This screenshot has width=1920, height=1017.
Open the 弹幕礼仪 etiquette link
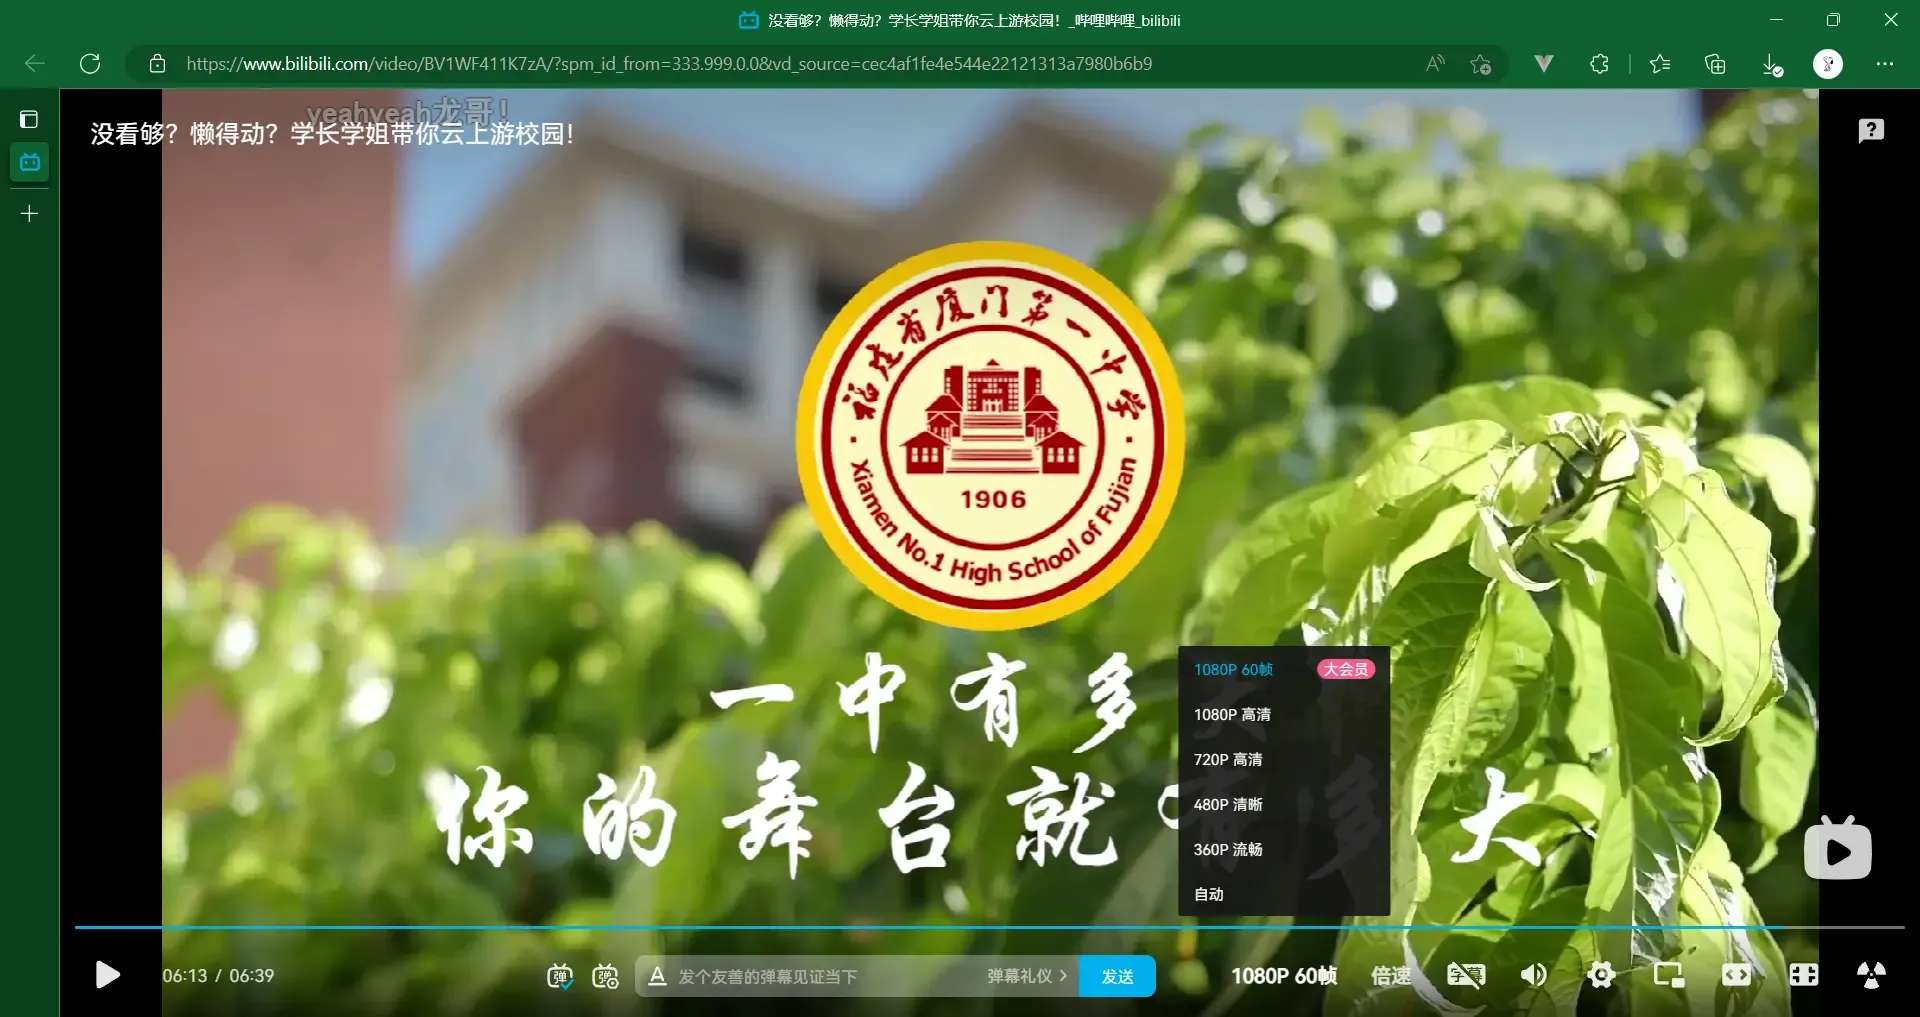coord(1027,976)
